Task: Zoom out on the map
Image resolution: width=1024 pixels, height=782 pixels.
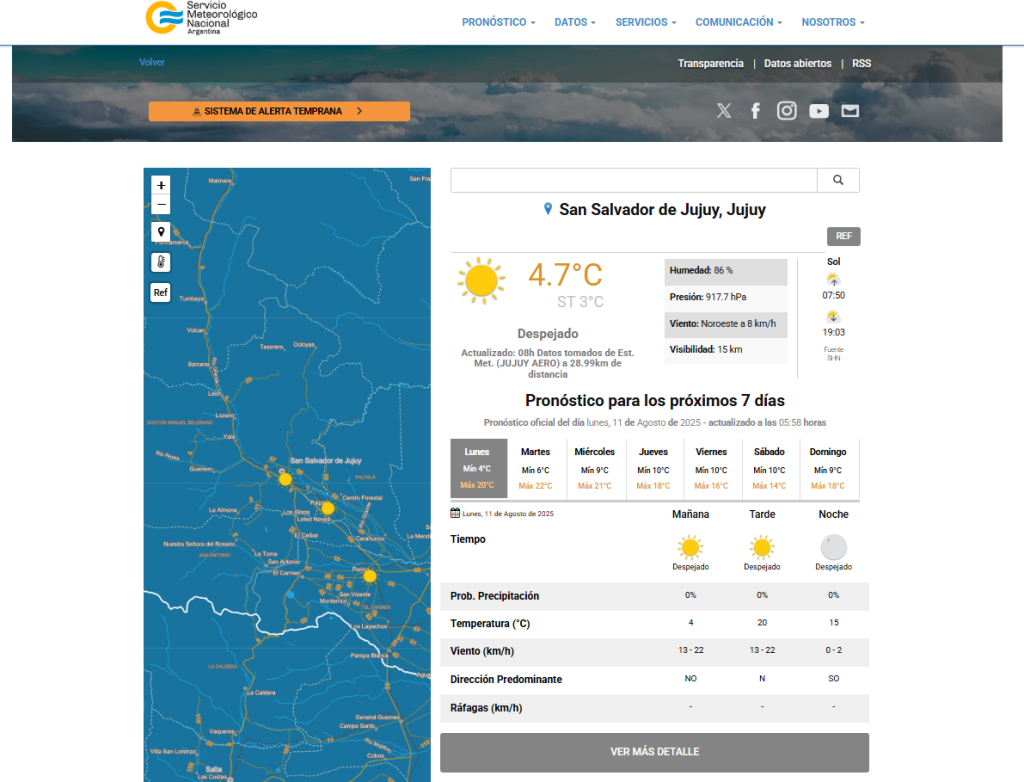Action: coord(161,206)
